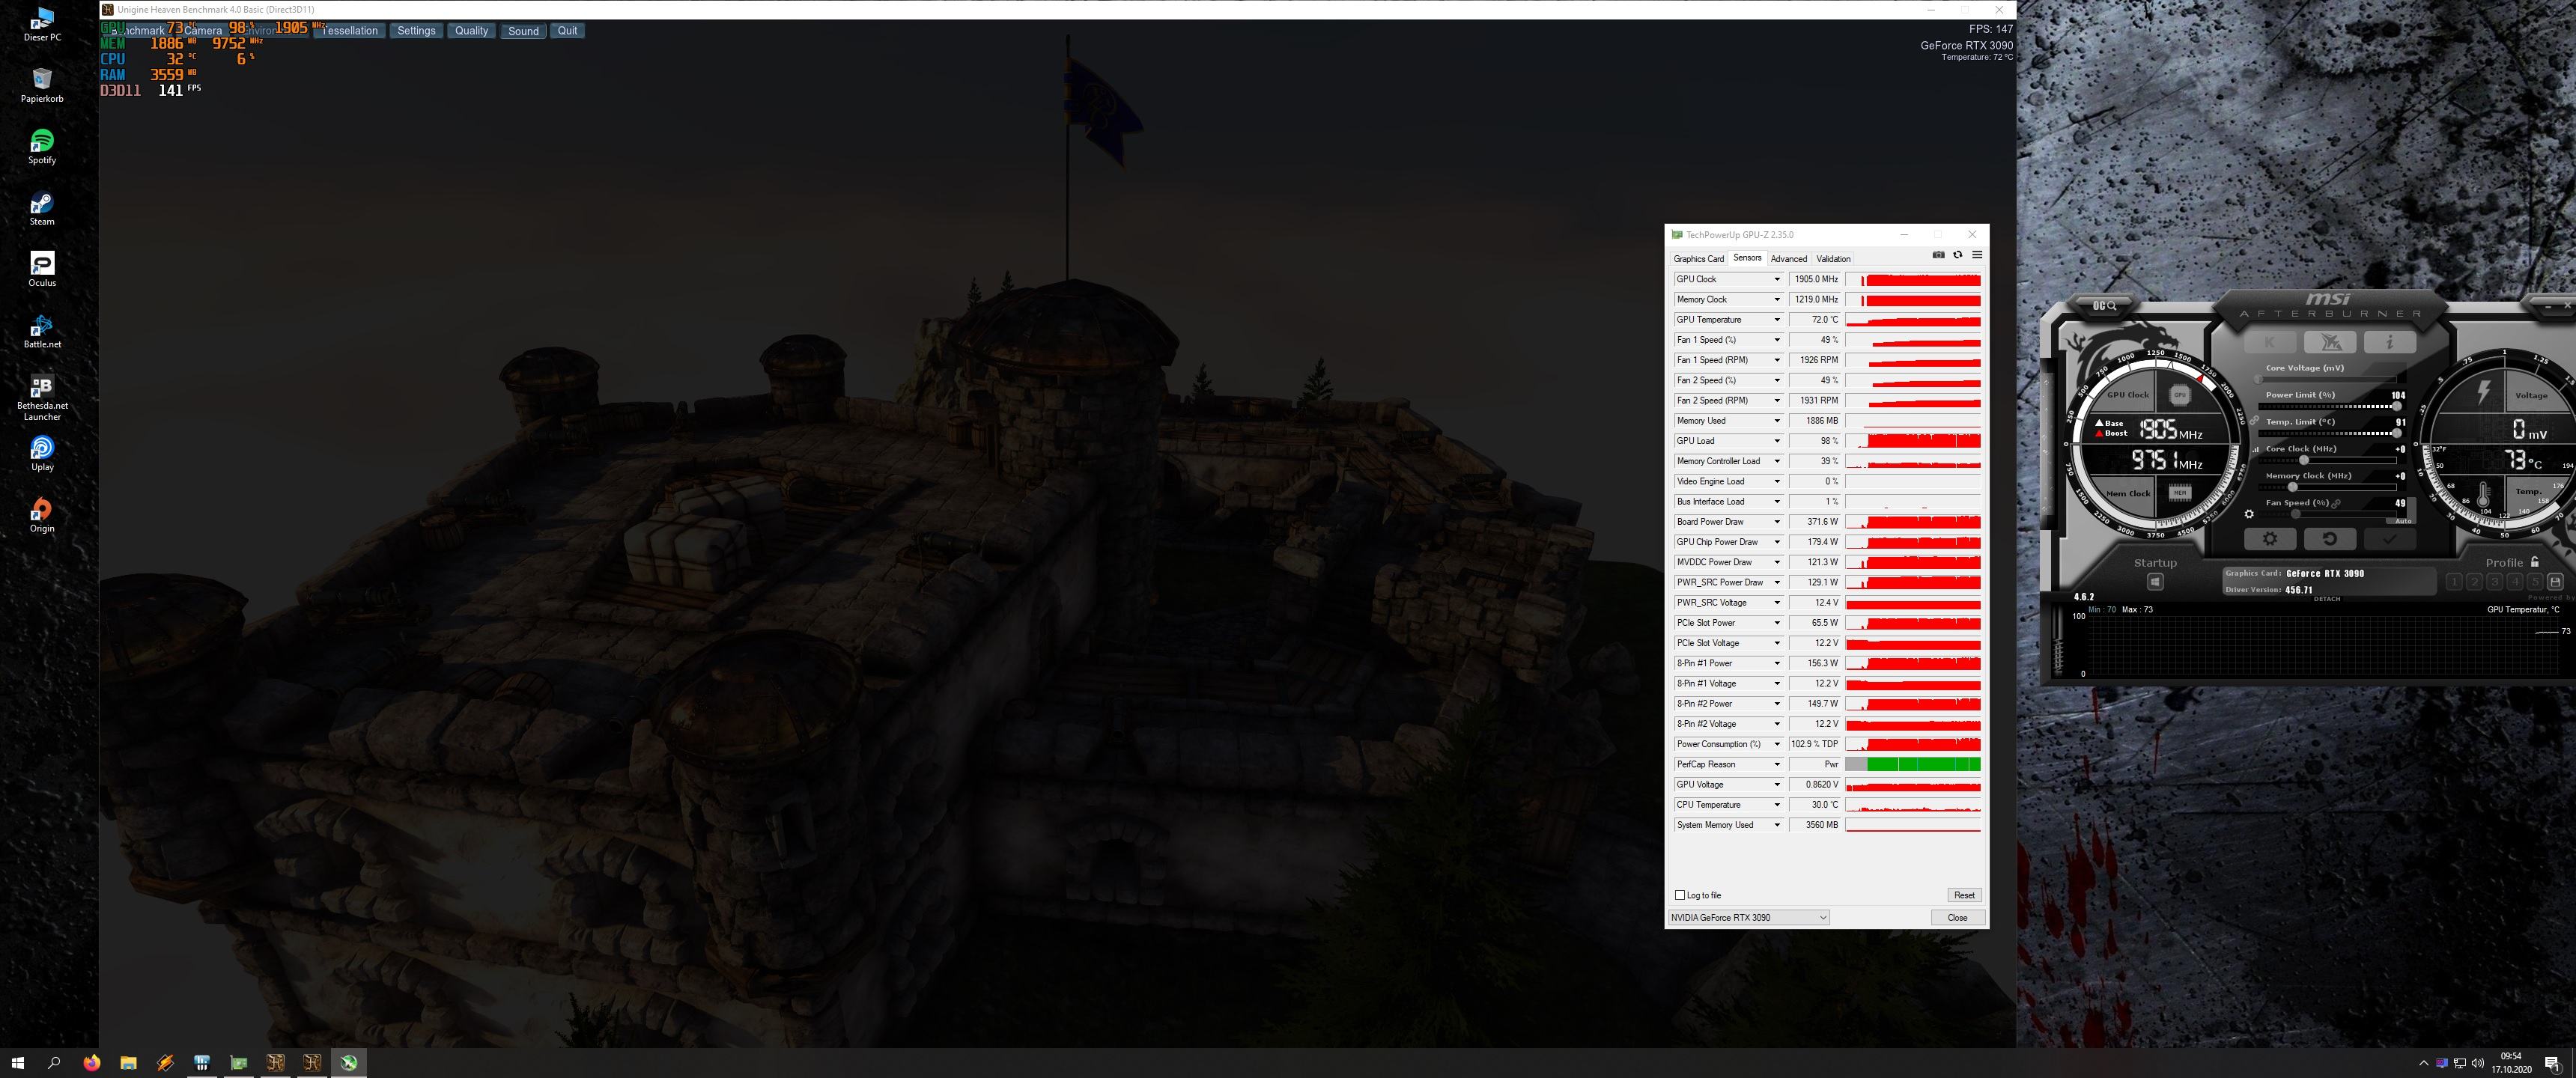
Task: Open the fan settings small gear icon
Action: pos(2249,514)
